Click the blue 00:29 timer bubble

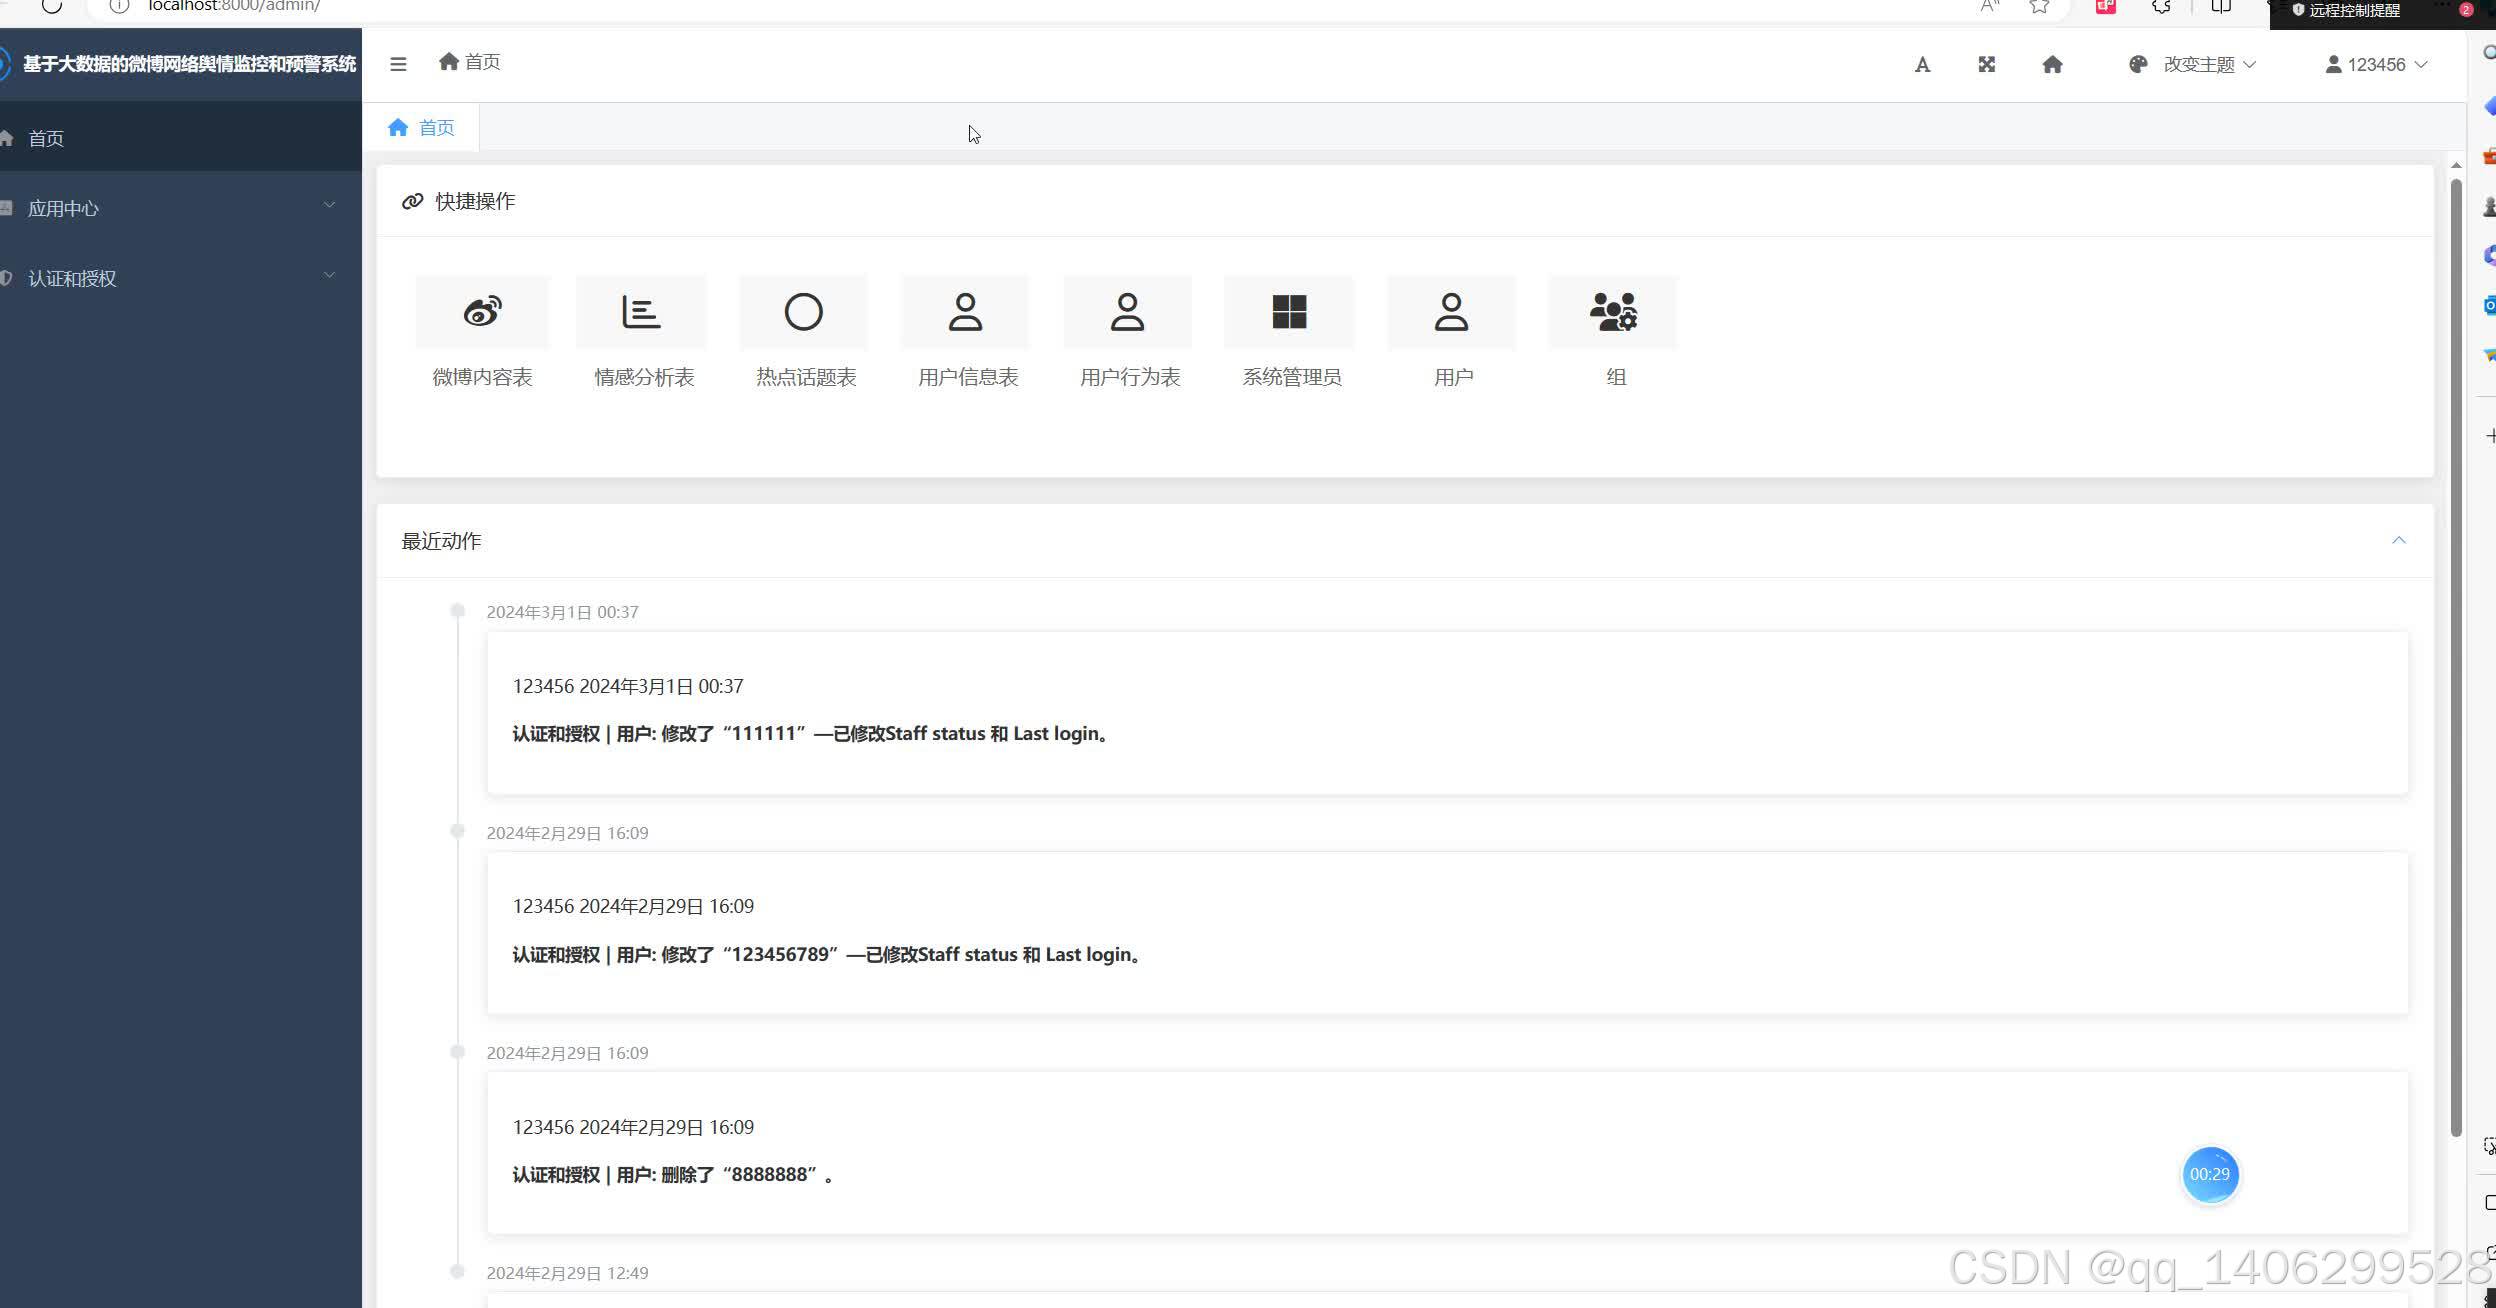click(2209, 1174)
